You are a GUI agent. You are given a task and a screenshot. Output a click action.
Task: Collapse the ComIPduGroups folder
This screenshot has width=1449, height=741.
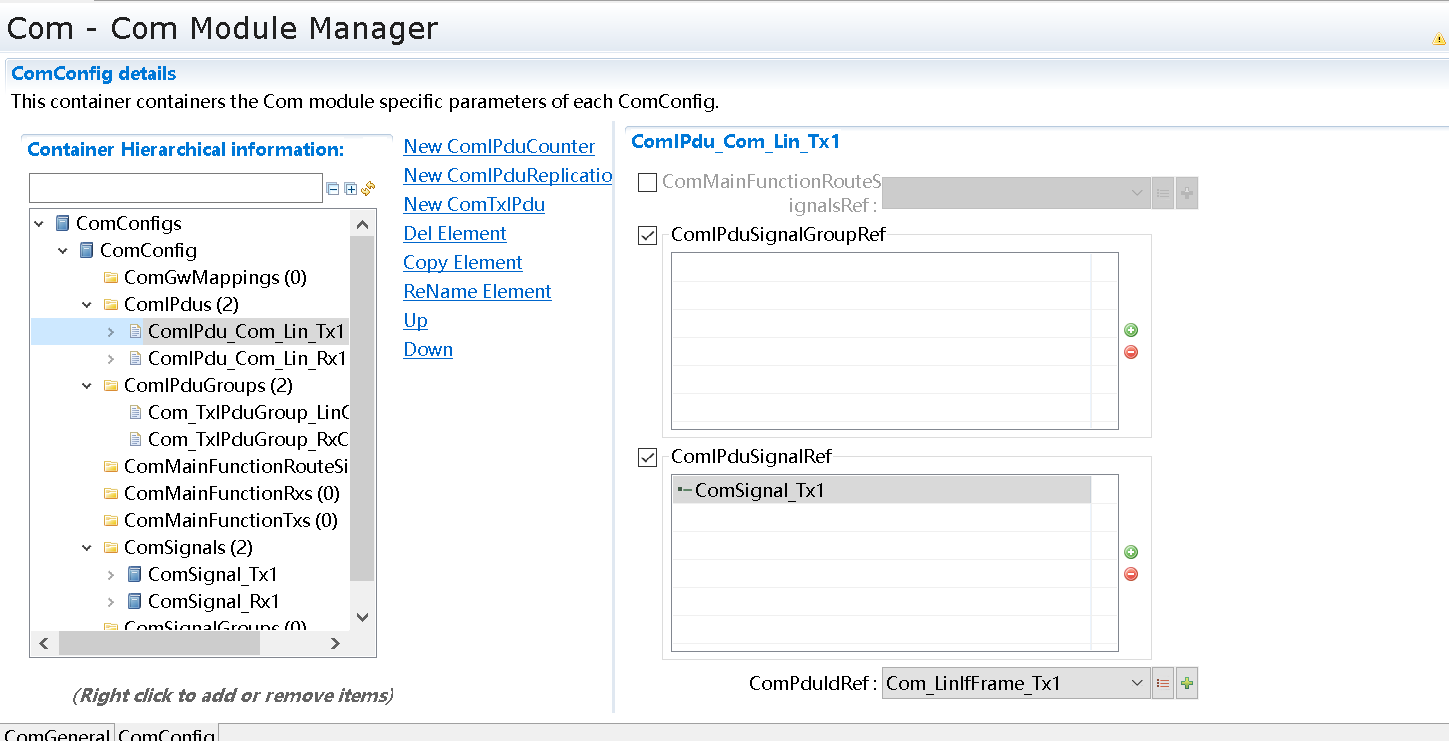[x=87, y=385]
